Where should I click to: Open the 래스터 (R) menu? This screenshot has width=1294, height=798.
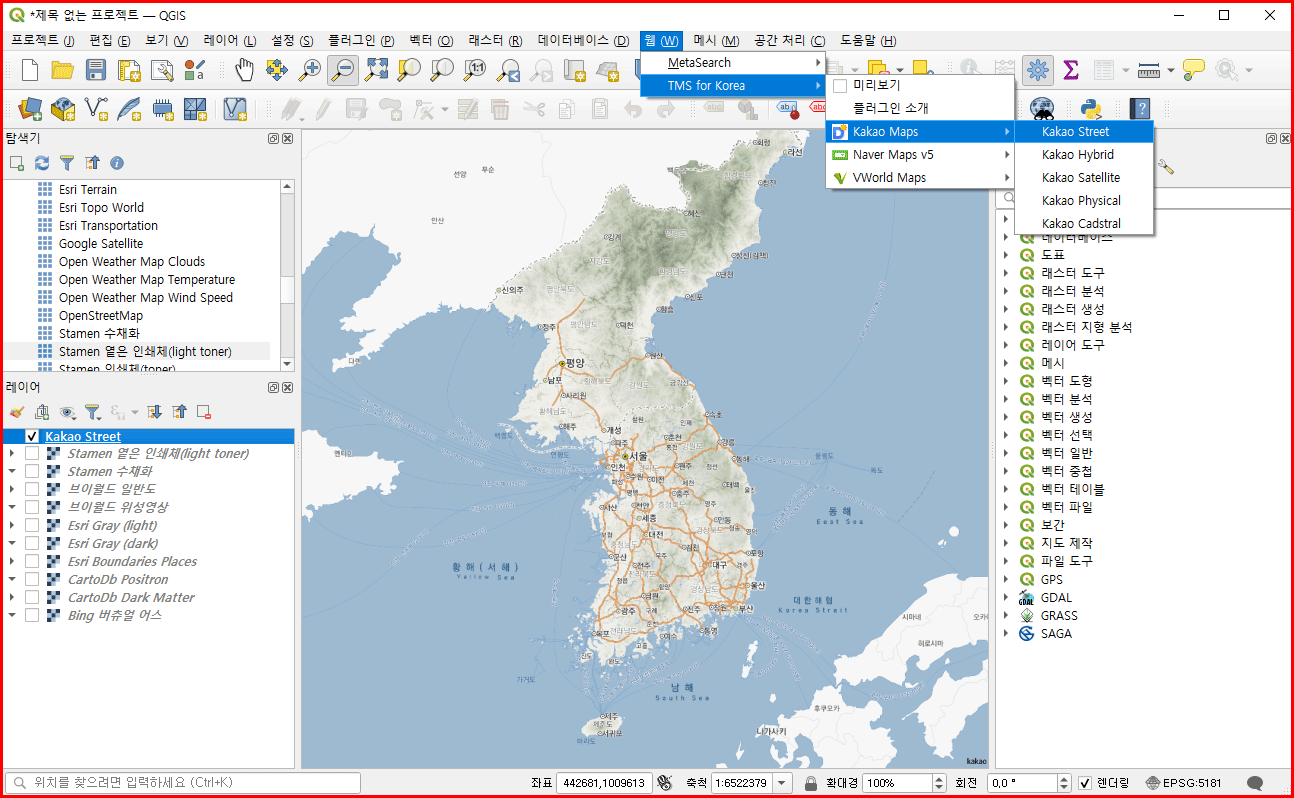point(495,40)
